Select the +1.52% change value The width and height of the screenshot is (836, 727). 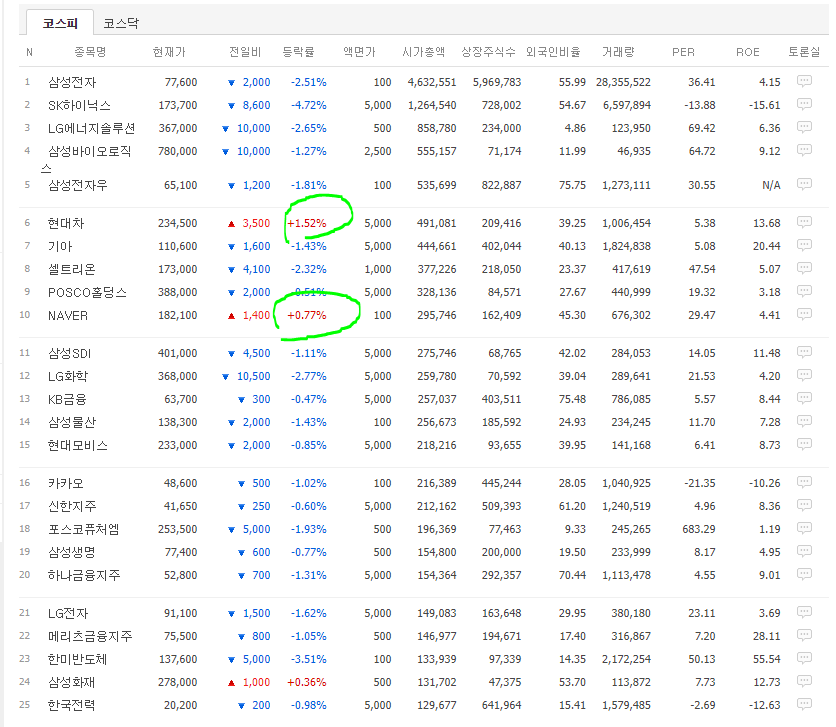click(307, 223)
